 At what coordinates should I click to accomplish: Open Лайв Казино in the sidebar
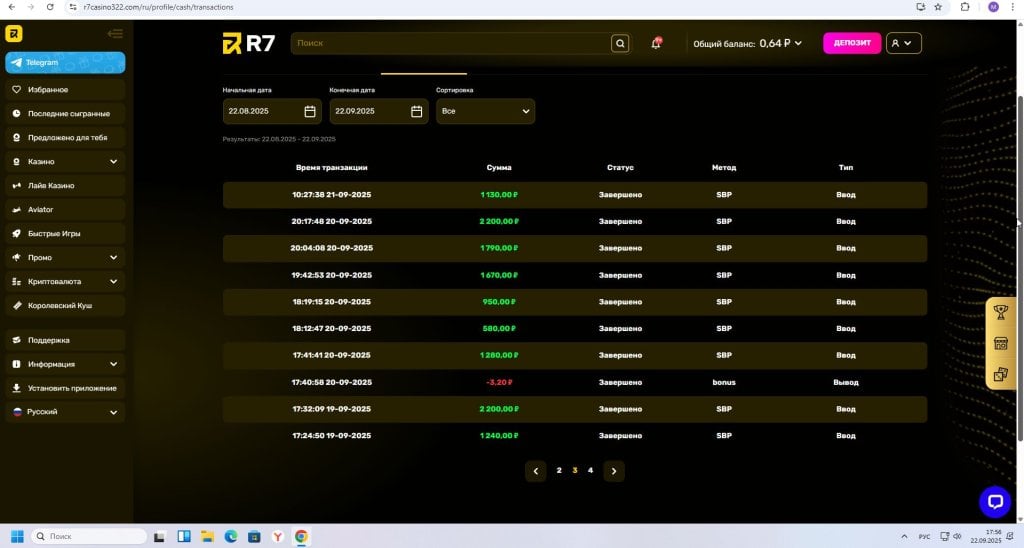coord(65,185)
